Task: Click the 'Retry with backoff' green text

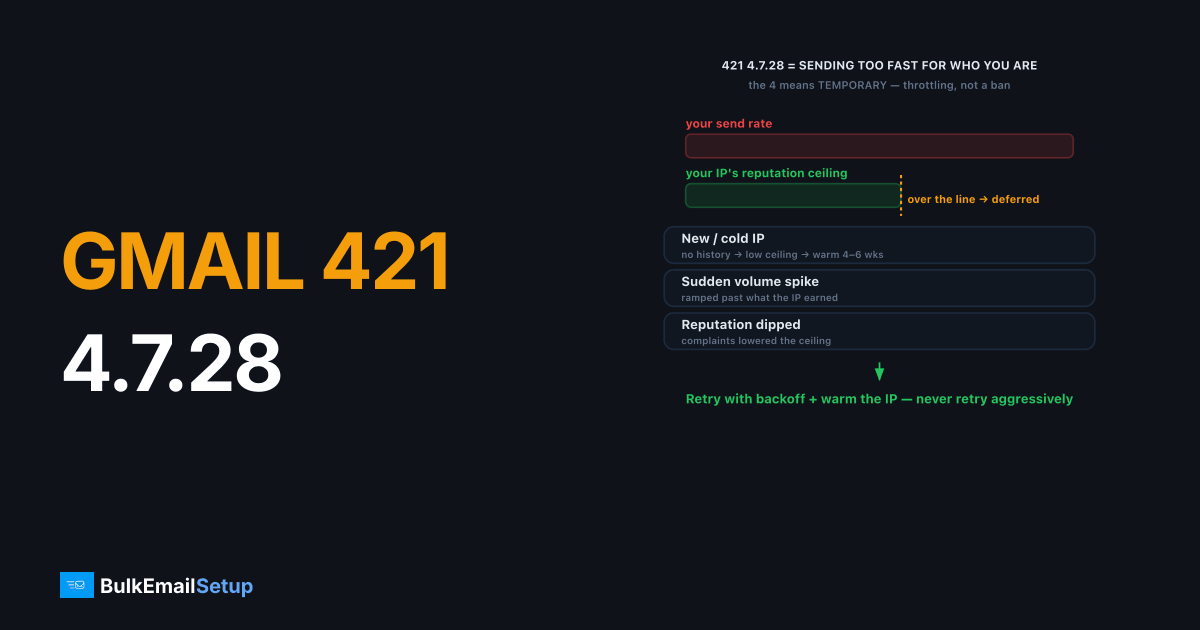Action: 879,399
